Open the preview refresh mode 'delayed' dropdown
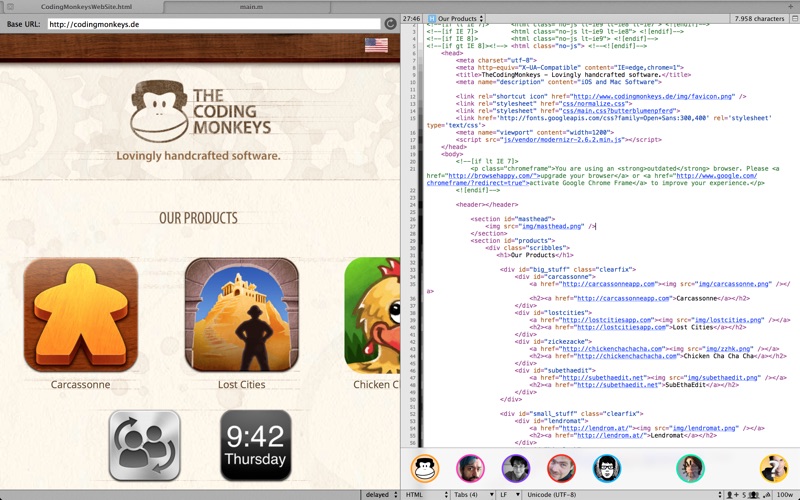 coord(381,495)
